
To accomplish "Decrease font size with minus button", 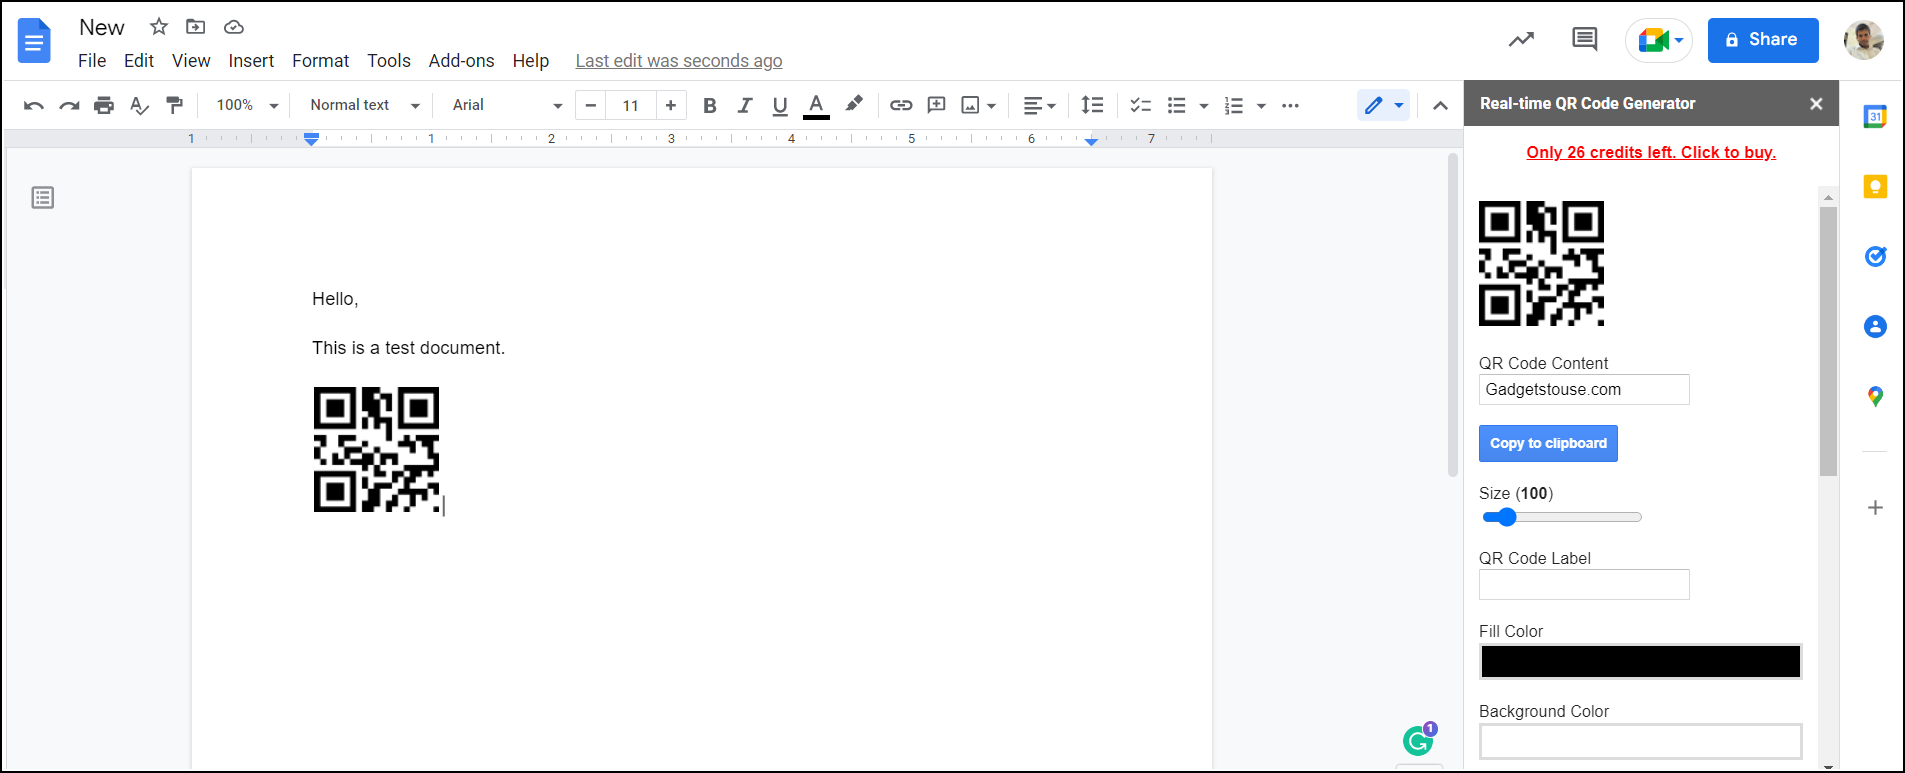I will click(x=591, y=105).
